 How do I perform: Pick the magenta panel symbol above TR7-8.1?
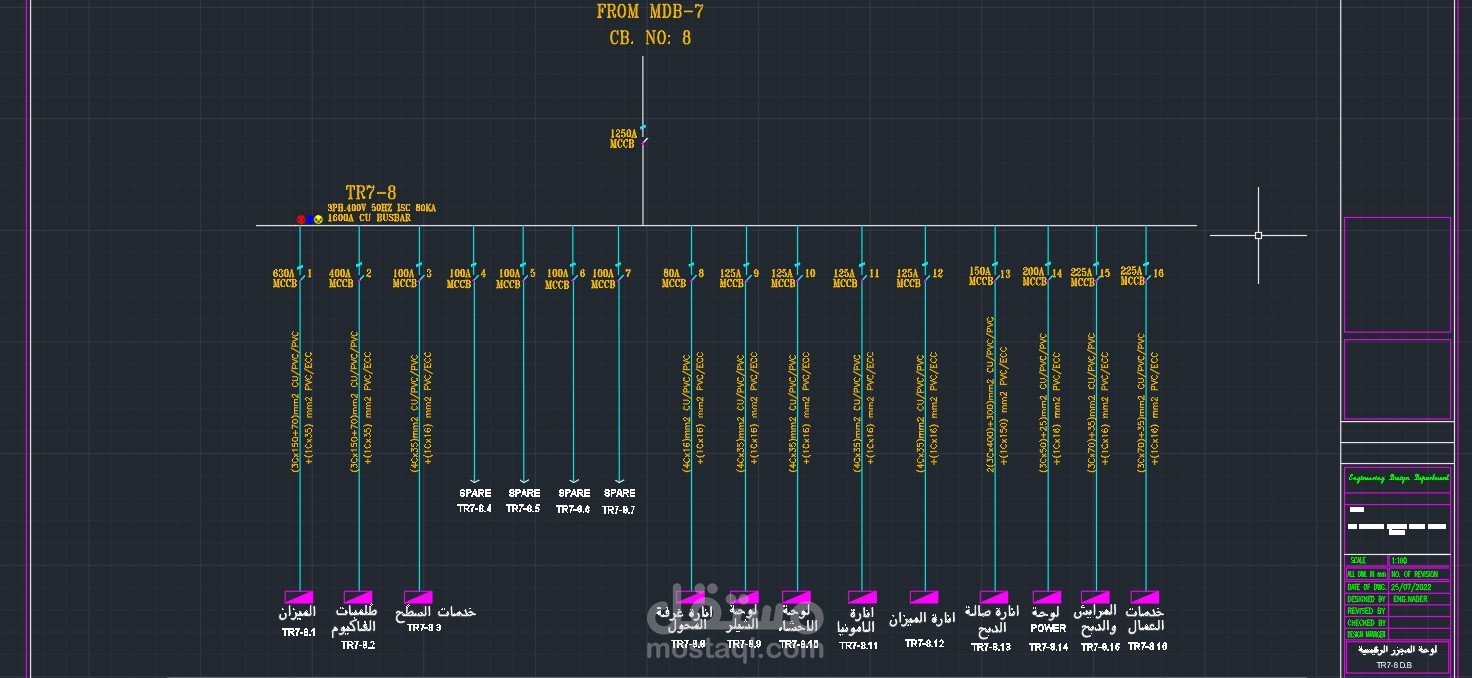point(299,597)
